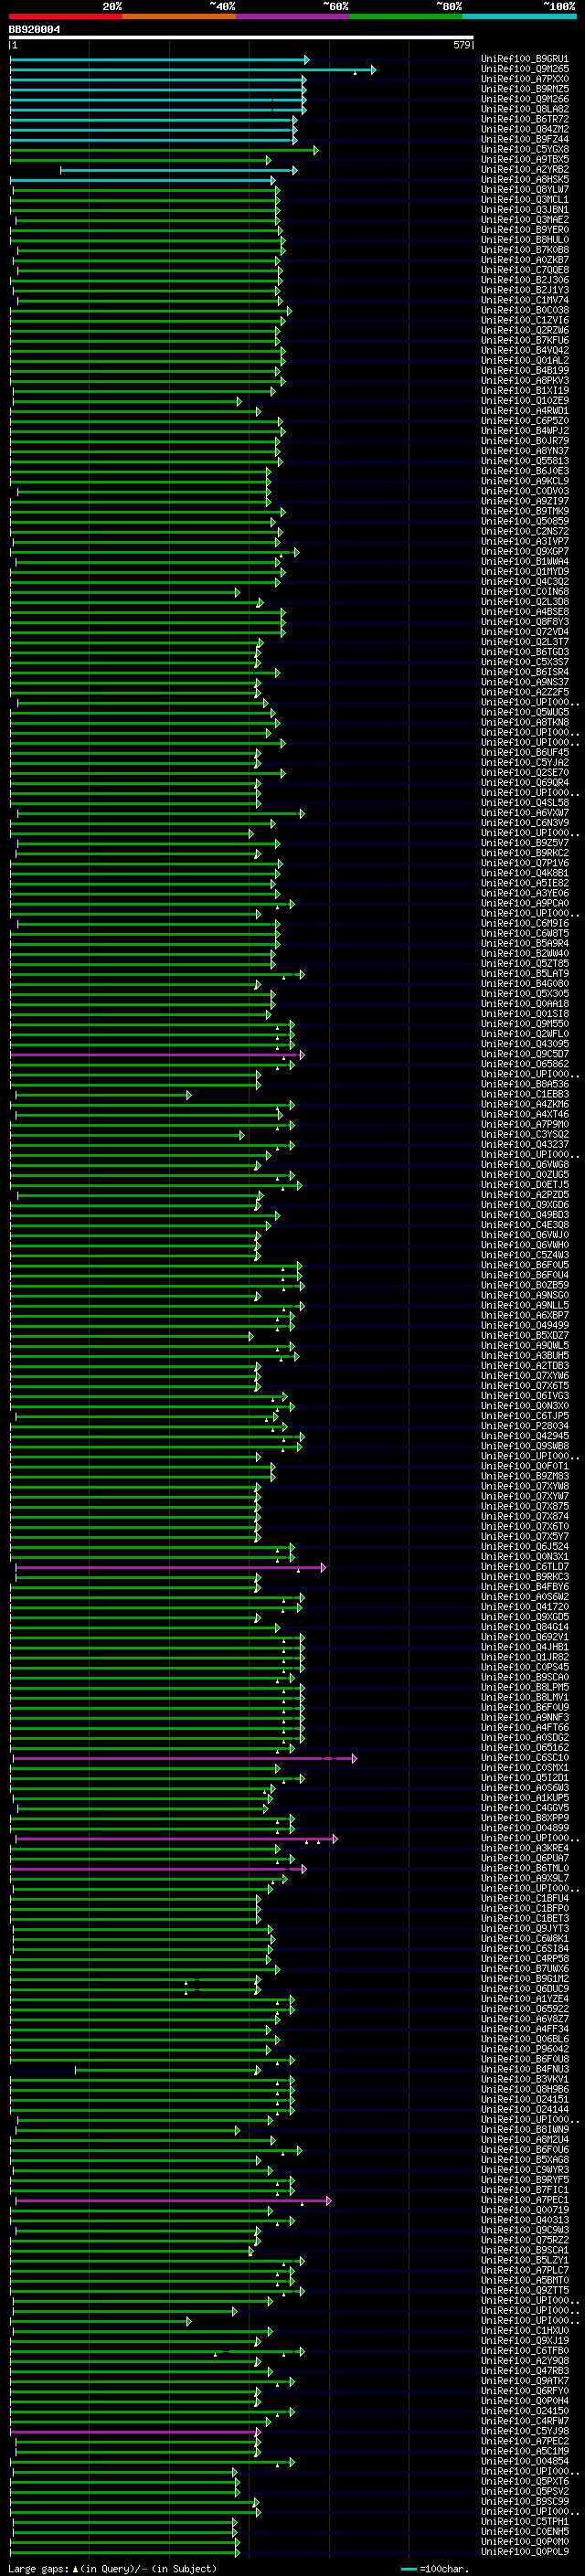Select UniRef100_Q10ZE9 in the hit list
The image size is (585, 2576).
point(524,400)
